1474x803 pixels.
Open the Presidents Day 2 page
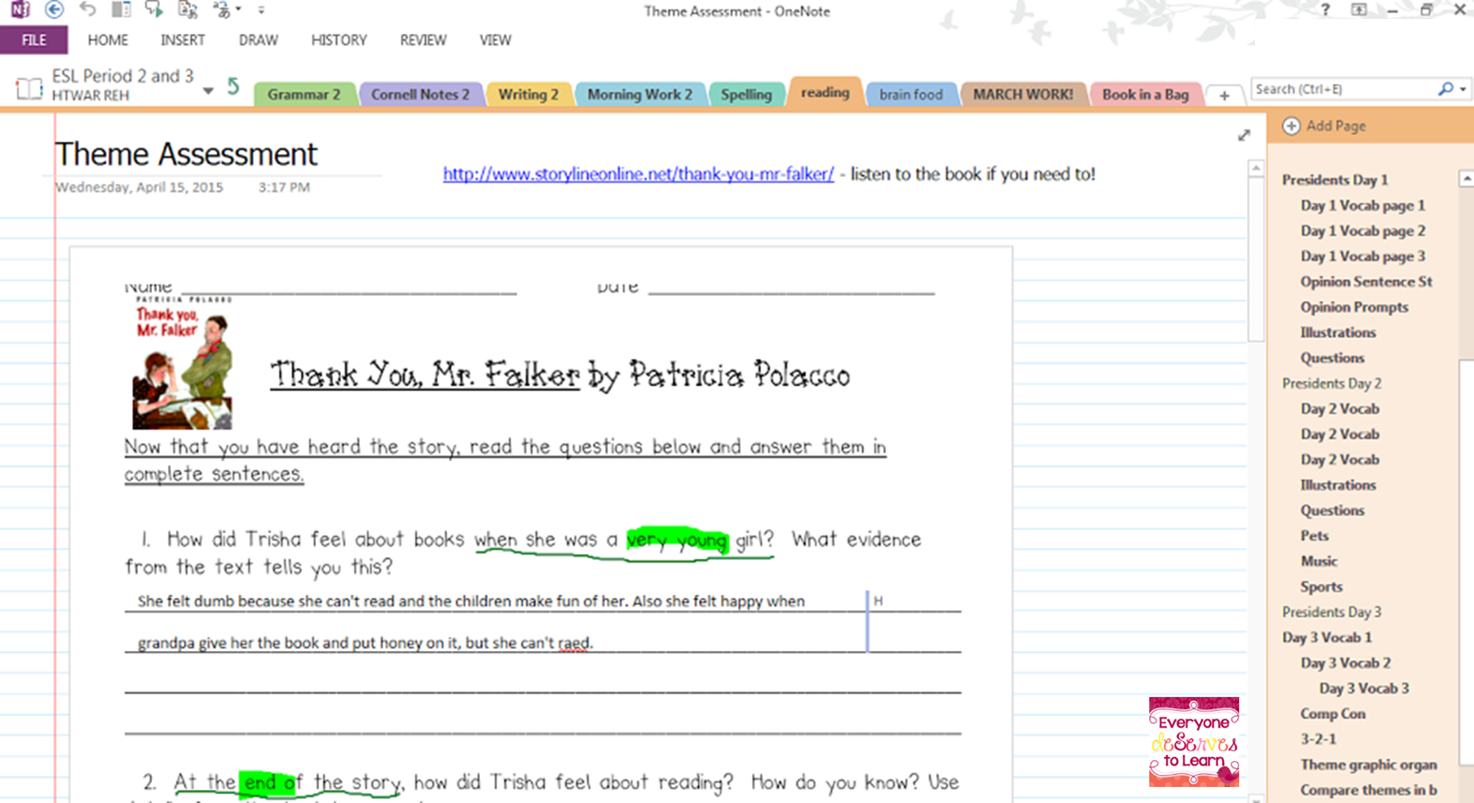pyautogui.click(x=1332, y=383)
